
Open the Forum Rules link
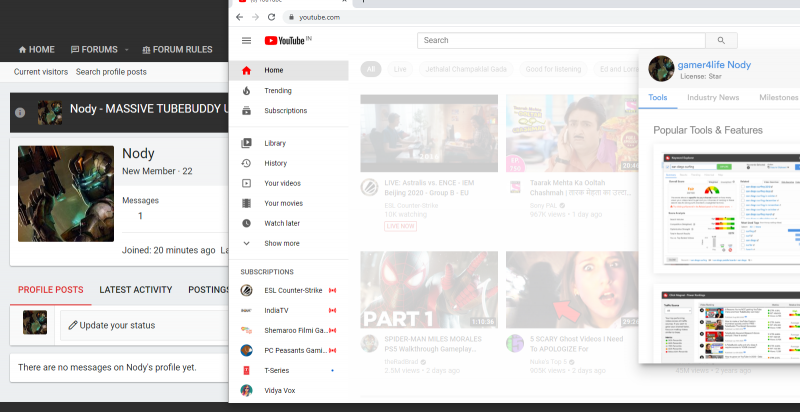[x=177, y=49]
